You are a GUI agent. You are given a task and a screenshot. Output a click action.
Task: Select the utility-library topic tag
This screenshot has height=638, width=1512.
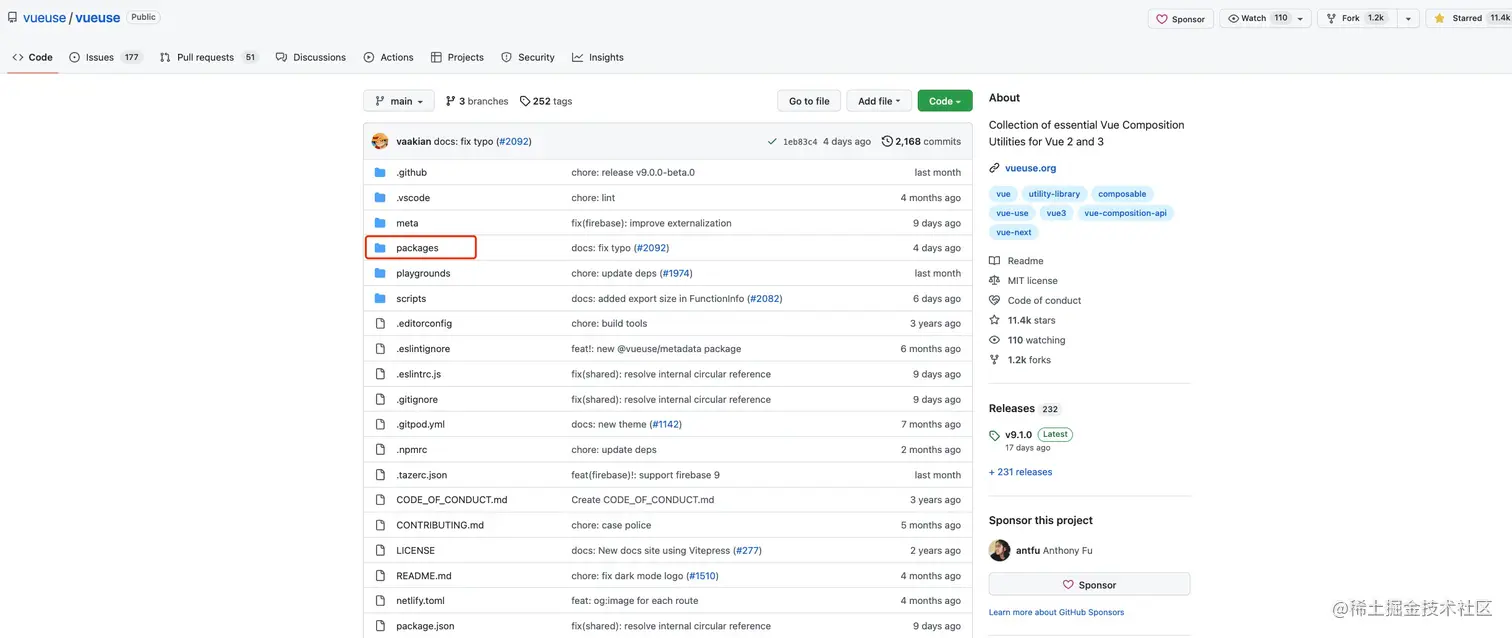pos(1054,194)
